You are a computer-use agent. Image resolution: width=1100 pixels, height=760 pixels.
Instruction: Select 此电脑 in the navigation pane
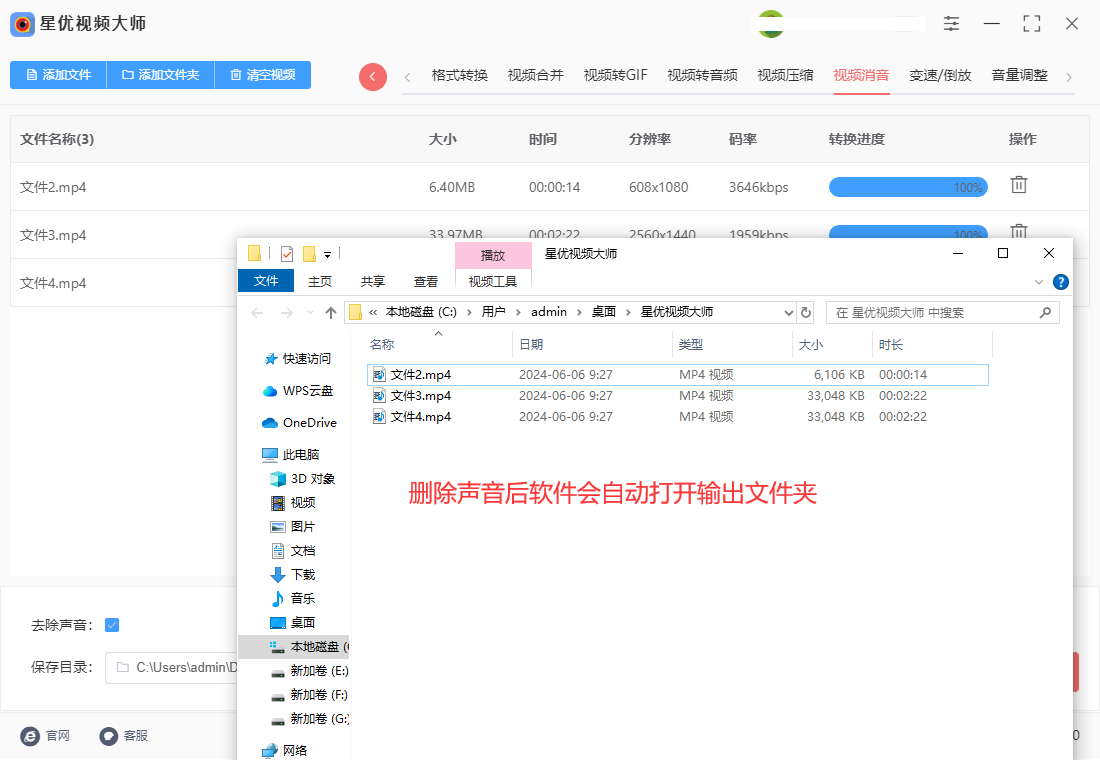(x=290, y=455)
